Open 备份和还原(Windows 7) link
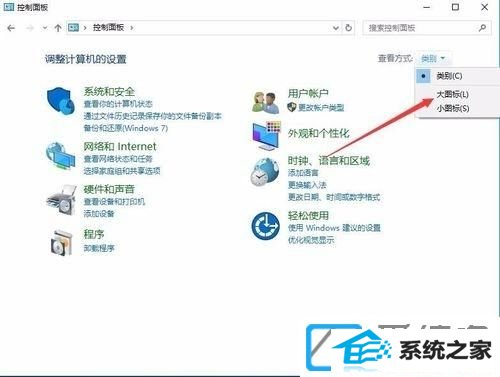The height and width of the screenshot is (377, 500). pos(126,128)
